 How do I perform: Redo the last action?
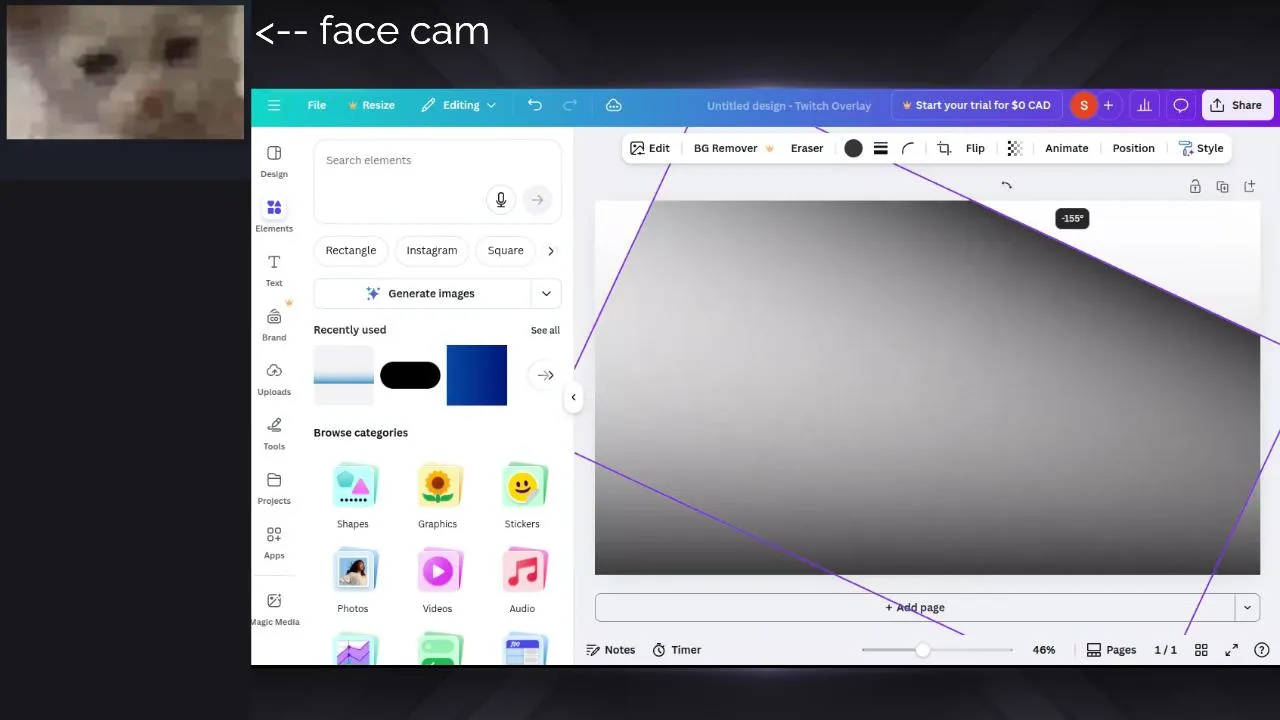coord(570,105)
